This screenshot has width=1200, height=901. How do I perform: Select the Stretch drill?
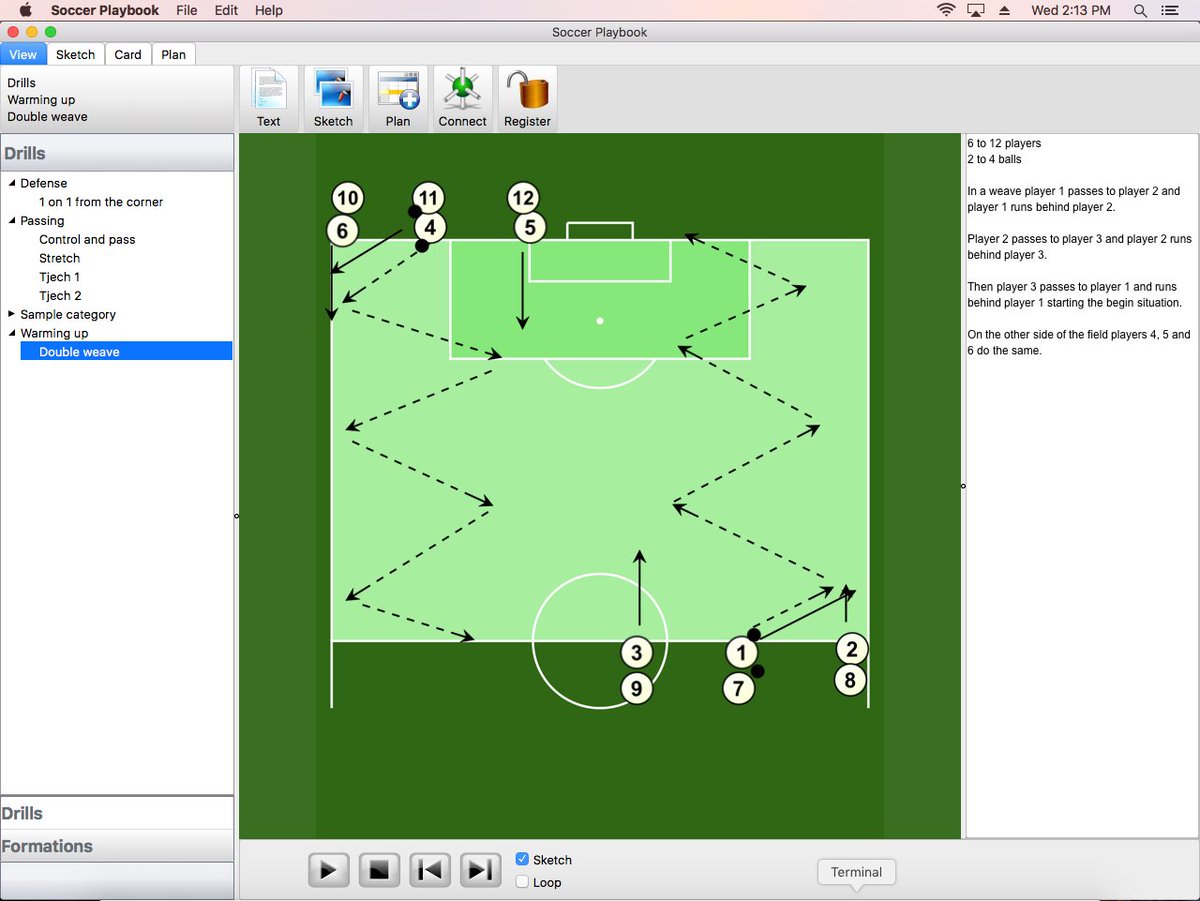[x=60, y=258]
